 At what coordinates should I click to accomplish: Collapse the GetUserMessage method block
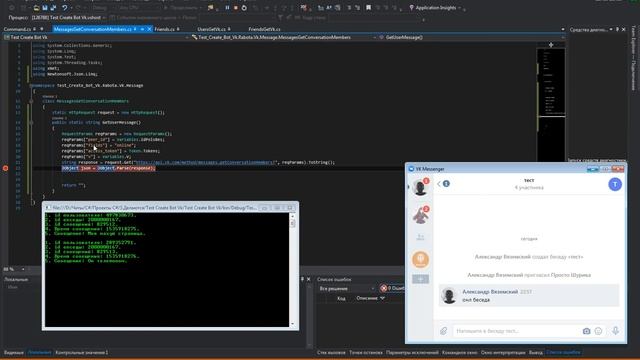point(31,122)
